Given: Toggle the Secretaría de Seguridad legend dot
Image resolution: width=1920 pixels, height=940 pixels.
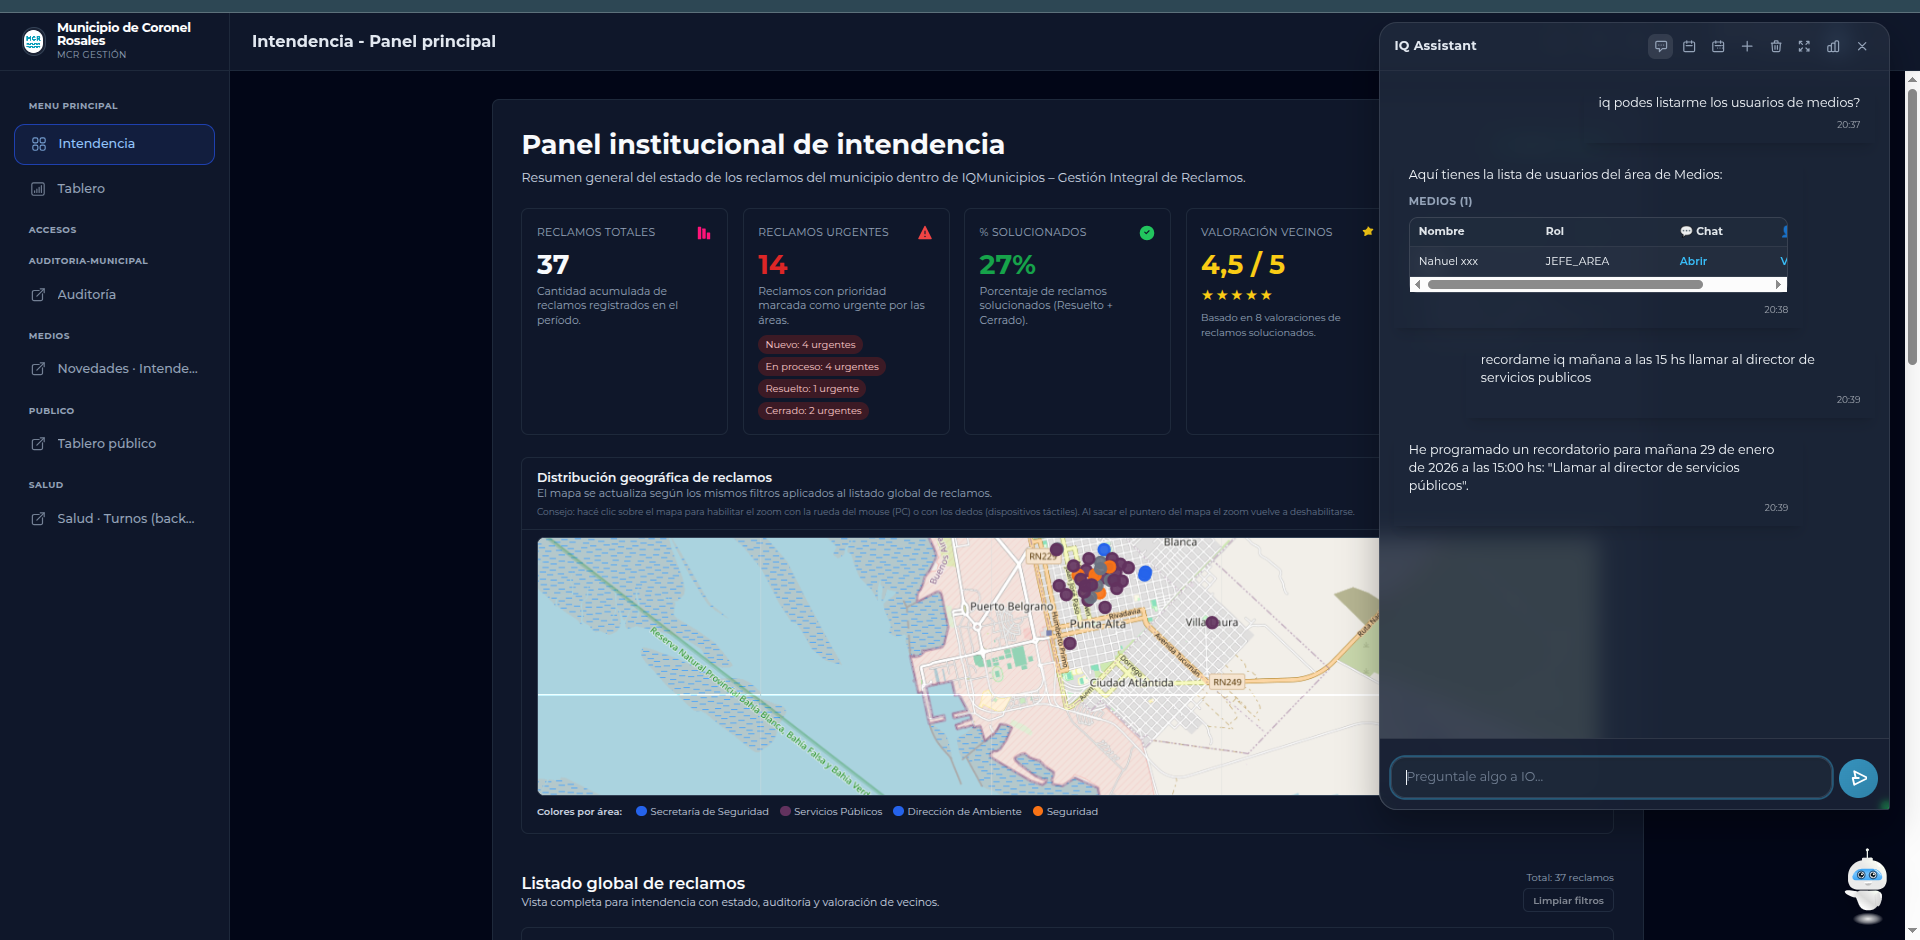Looking at the screenshot, I should click(643, 811).
